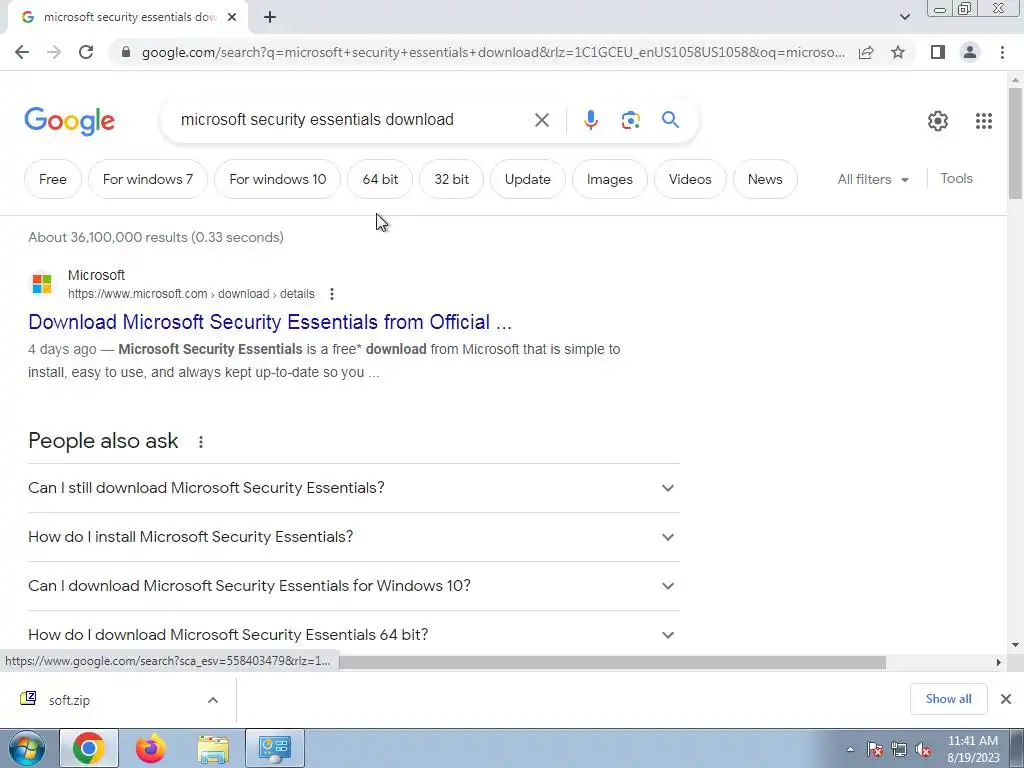Click the scroll down arrow

click(1015, 645)
